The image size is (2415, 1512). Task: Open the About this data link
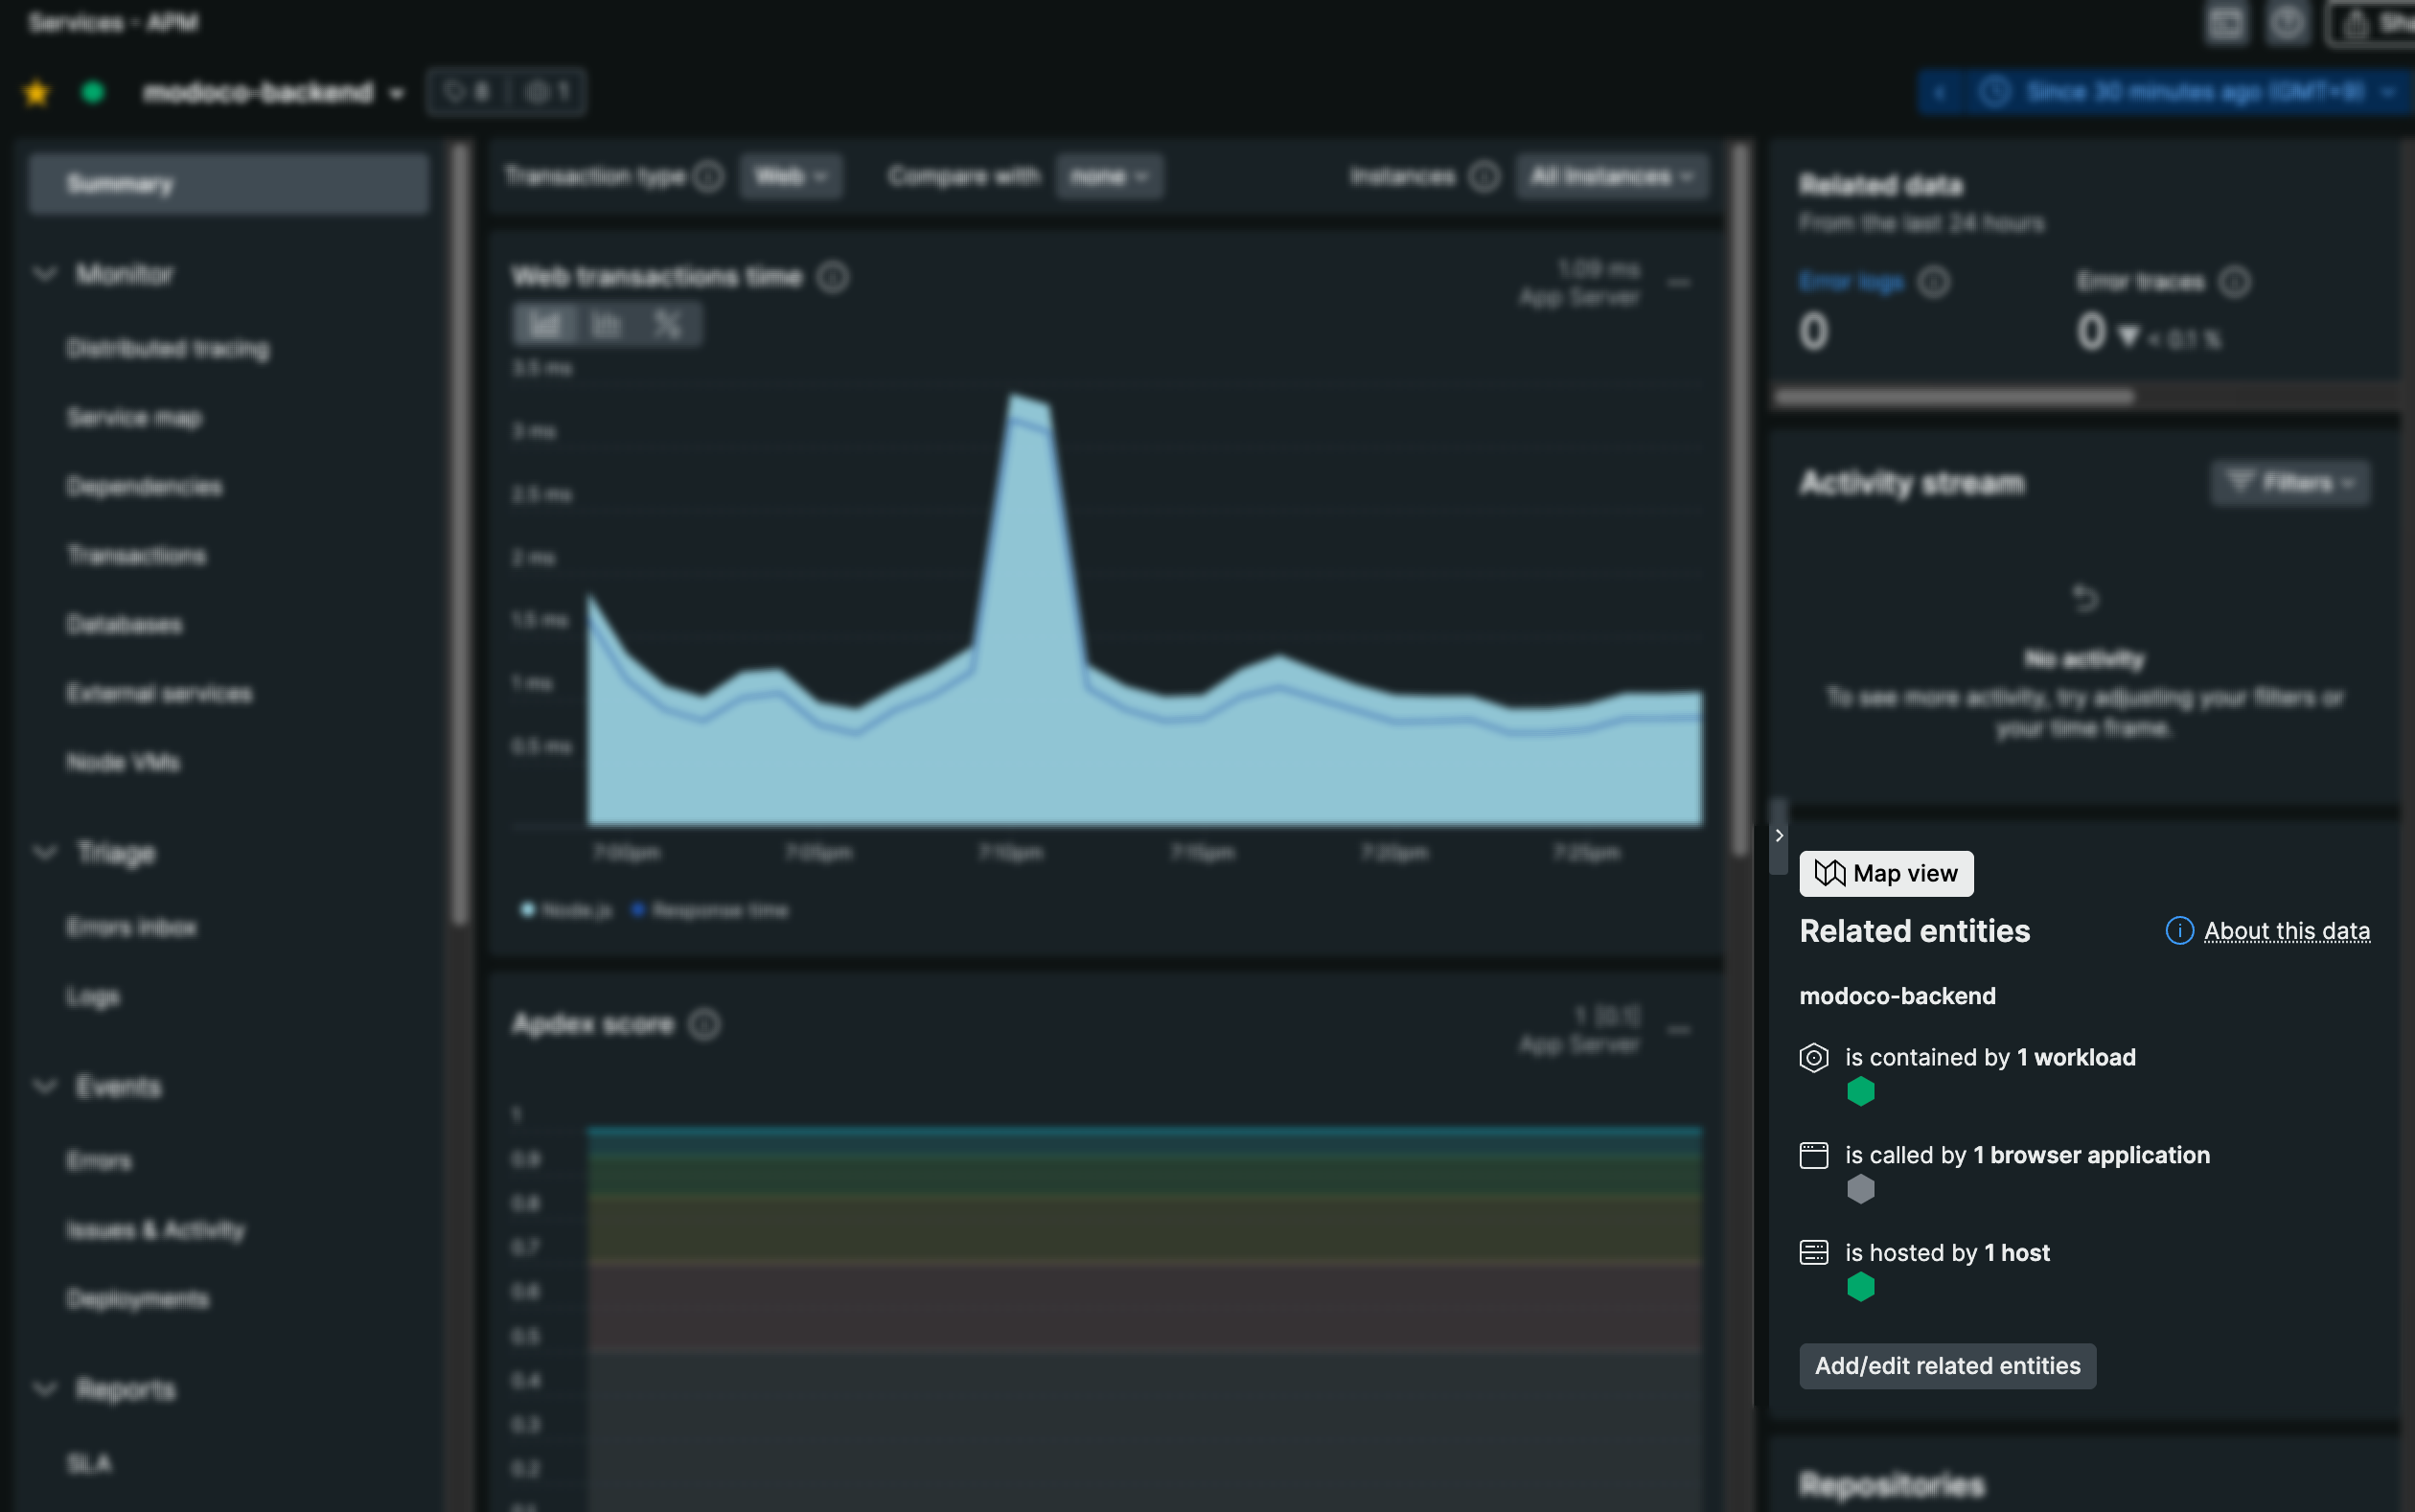pyautogui.click(x=2286, y=931)
